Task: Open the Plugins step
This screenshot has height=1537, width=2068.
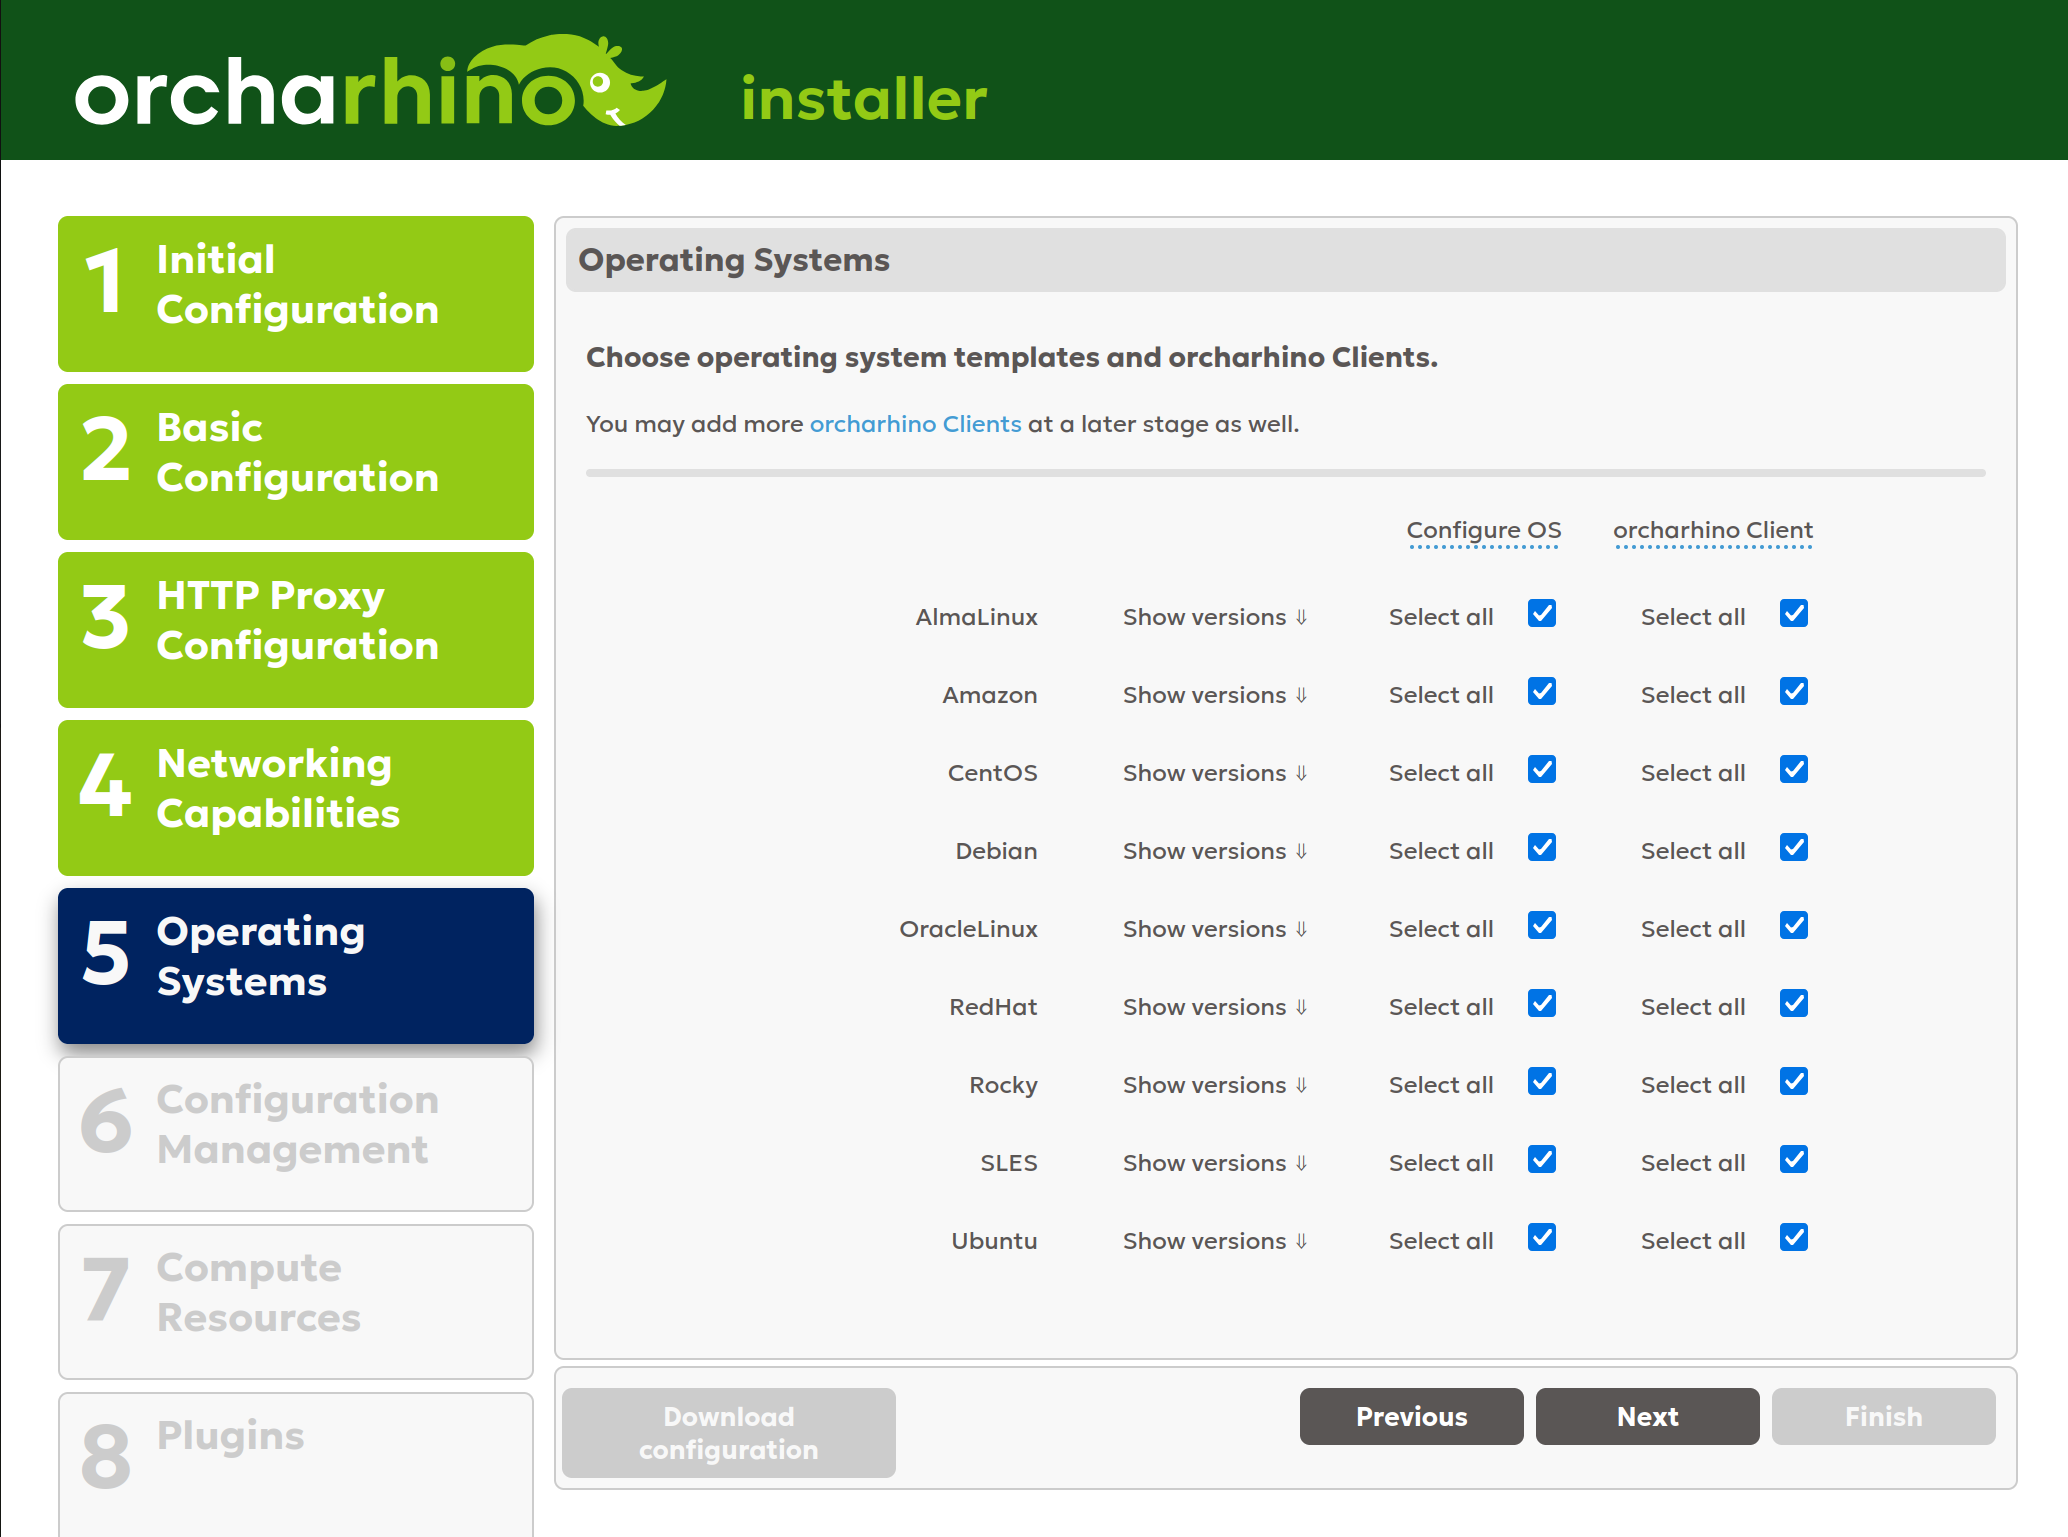Action: [x=295, y=1440]
